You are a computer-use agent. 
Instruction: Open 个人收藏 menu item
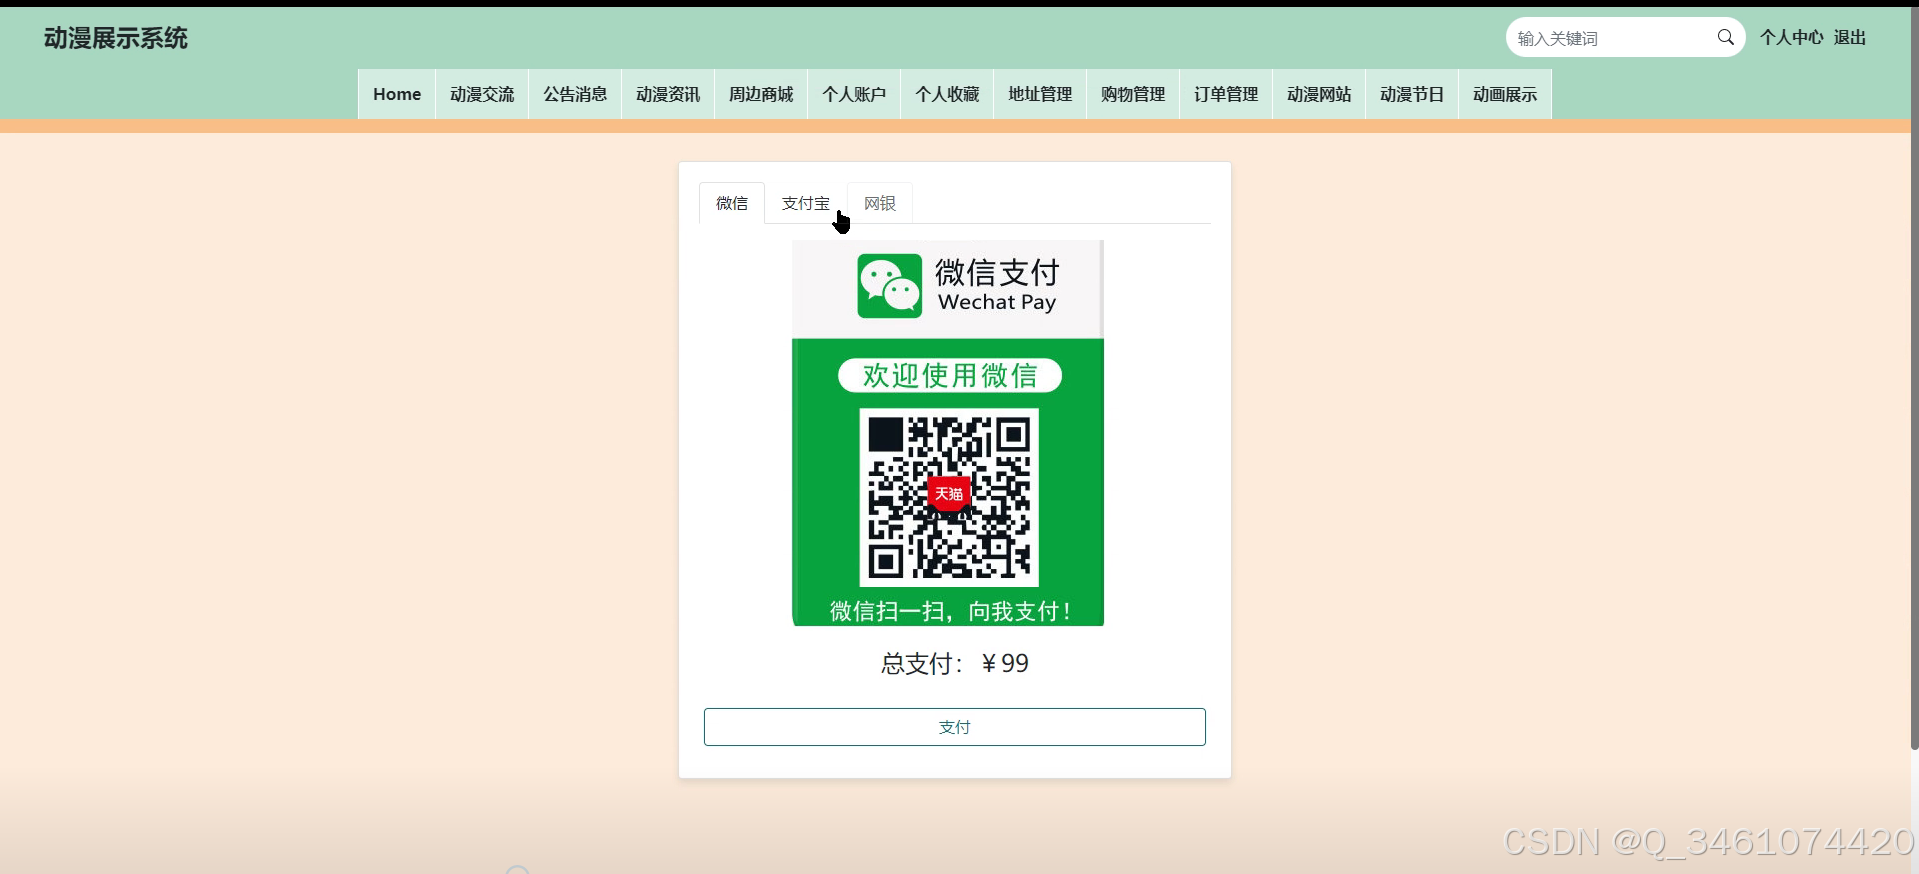(x=947, y=94)
